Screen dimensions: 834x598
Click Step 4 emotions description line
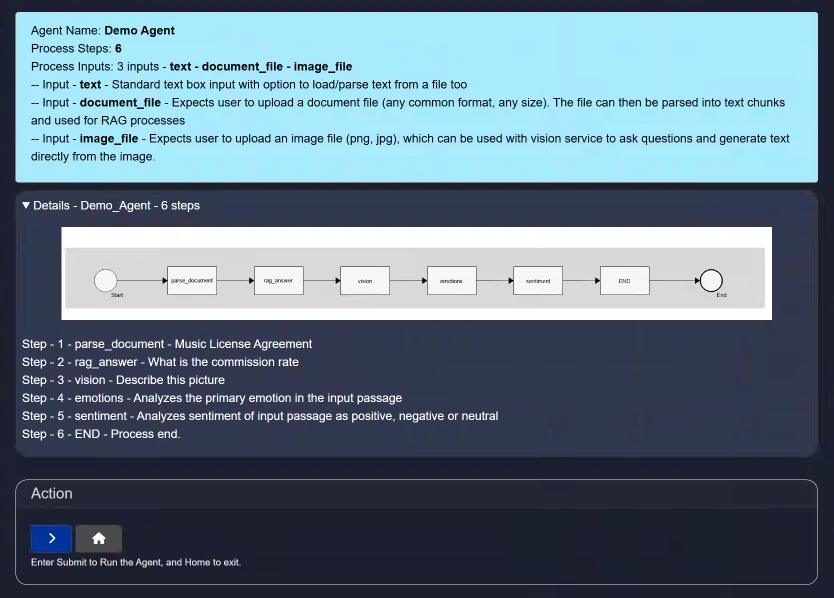pyautogui.click(x=212, y=398)
